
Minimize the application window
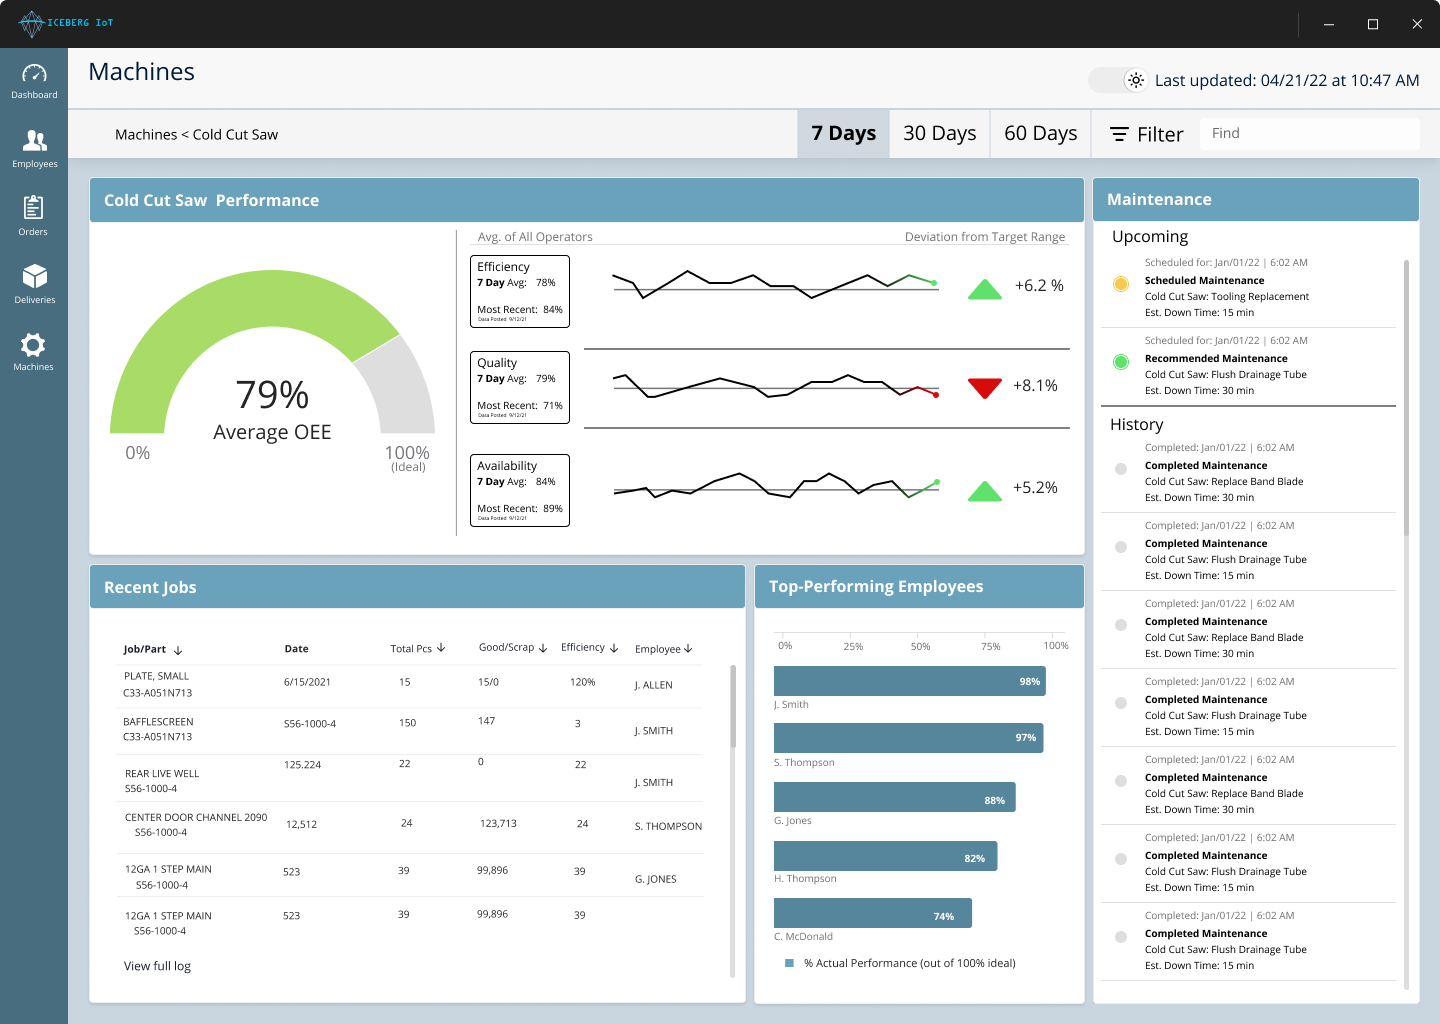tap(1329, 24)
